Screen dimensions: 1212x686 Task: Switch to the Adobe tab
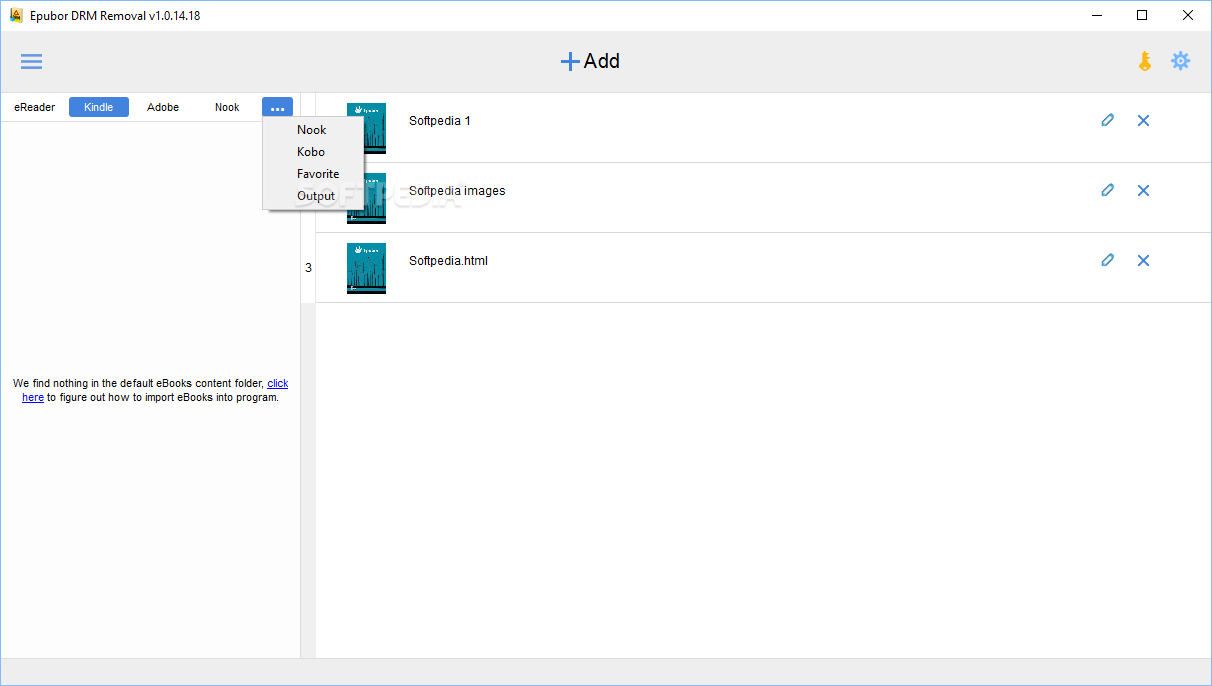[x=163, y=107]
